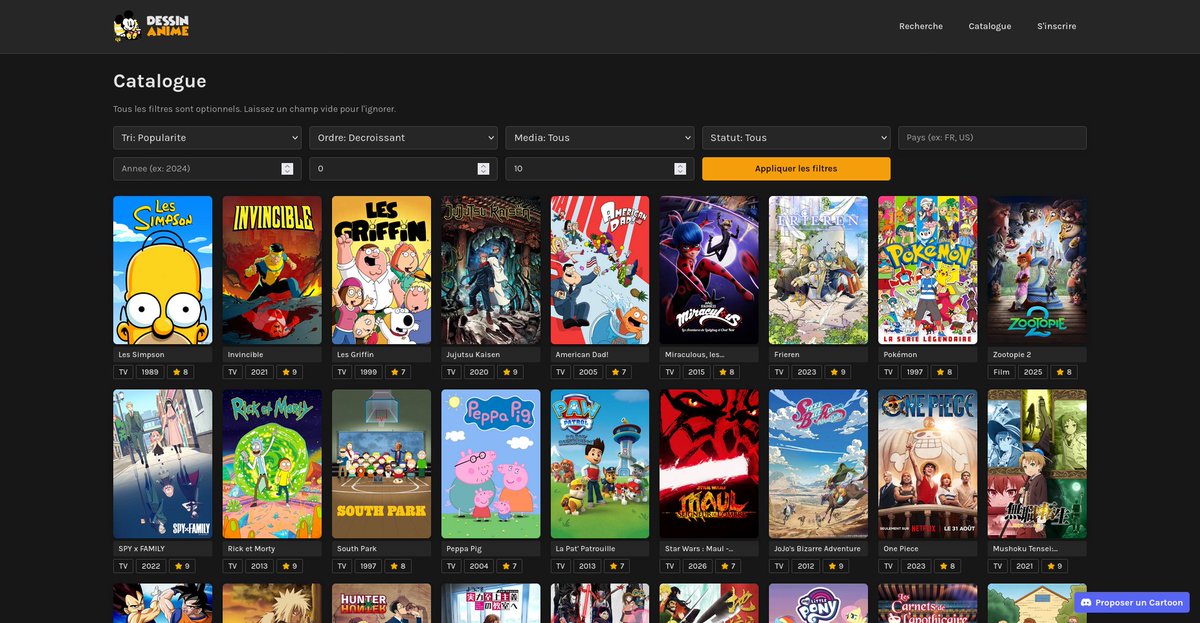Open the Peppa Pig poster

[491, 464]
